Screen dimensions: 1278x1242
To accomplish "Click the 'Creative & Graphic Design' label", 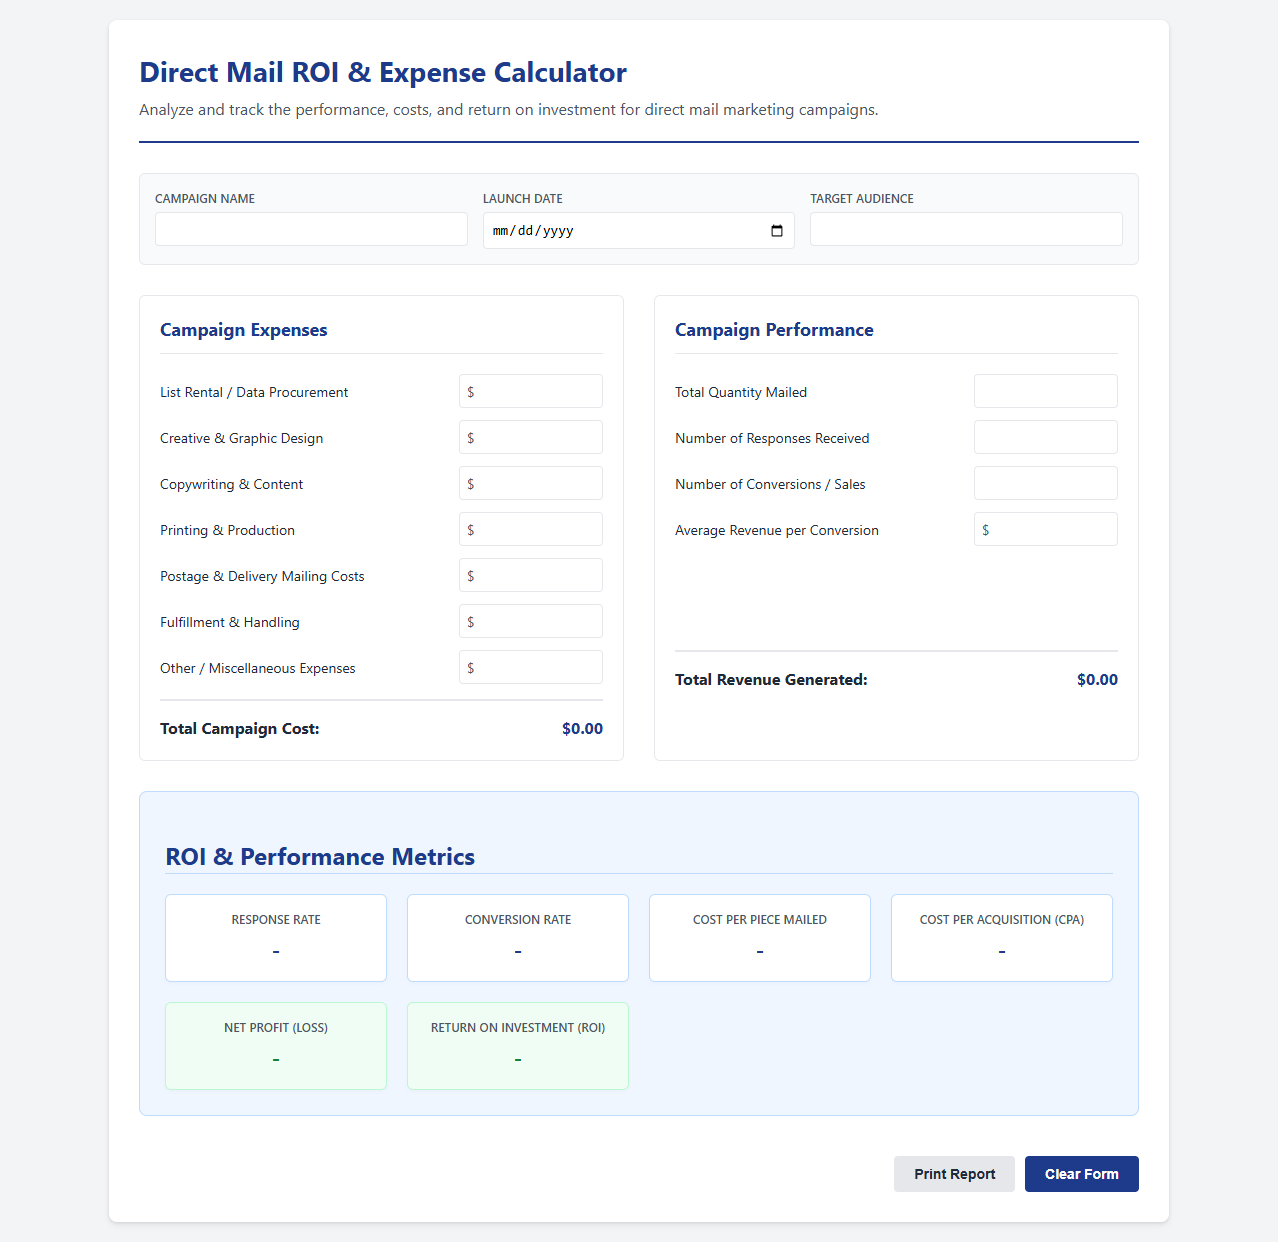I will 241,438.
